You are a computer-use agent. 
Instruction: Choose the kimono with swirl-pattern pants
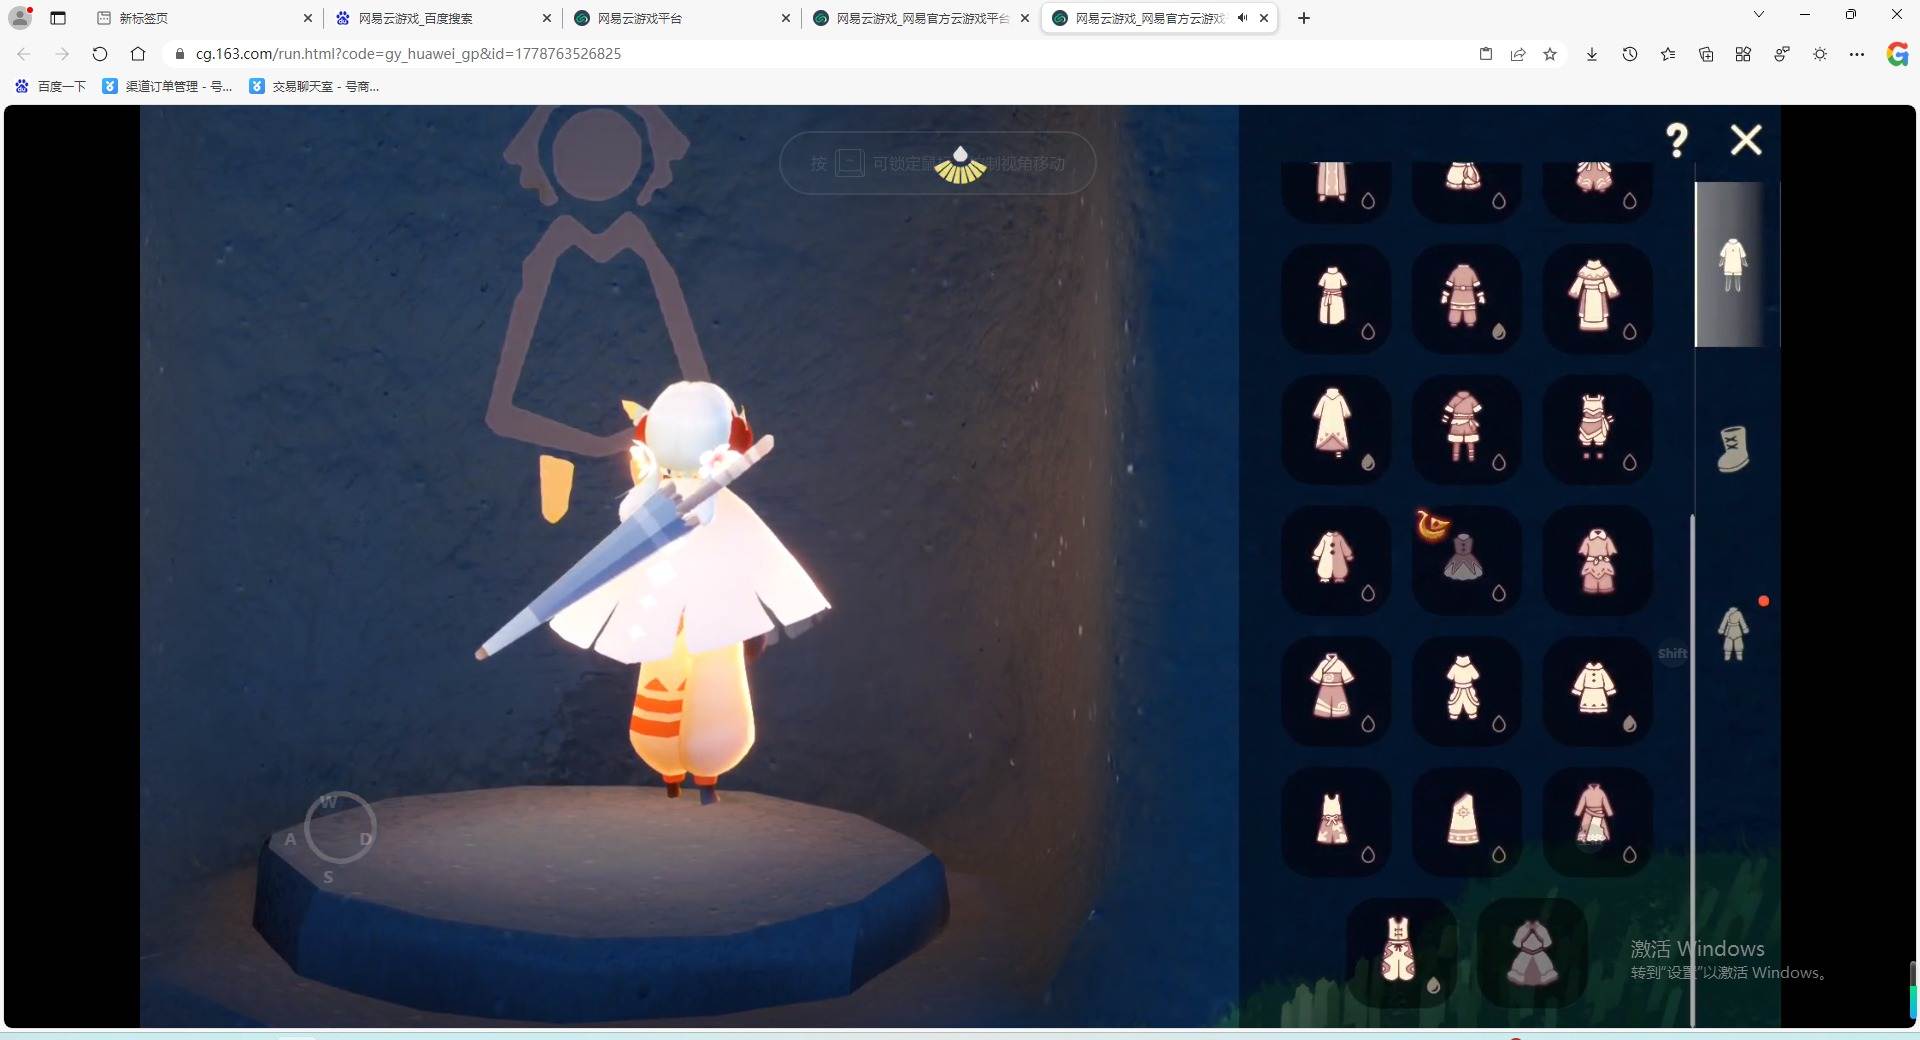1336,691
